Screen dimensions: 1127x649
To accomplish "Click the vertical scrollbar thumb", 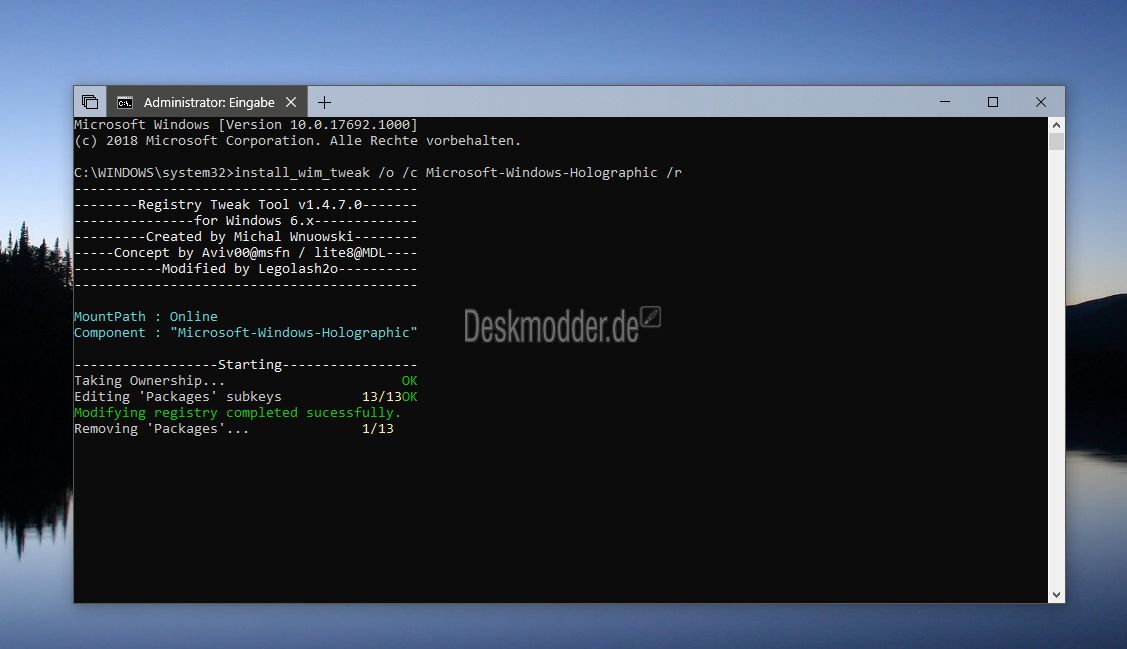I will [1056, 141].
